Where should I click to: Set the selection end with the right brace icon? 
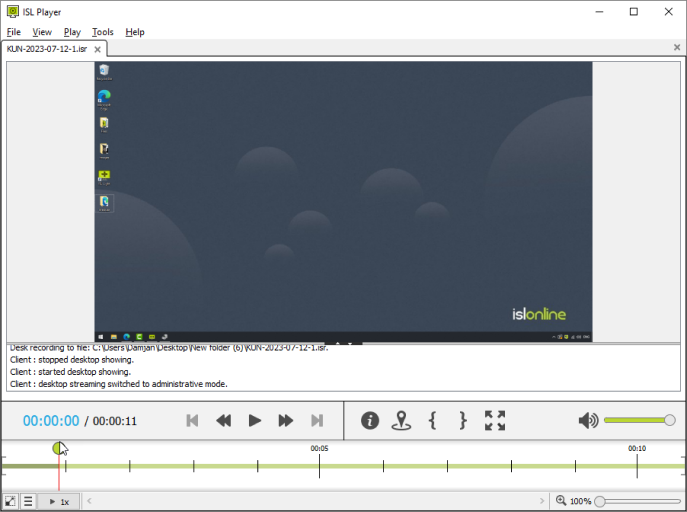point(463,421)
